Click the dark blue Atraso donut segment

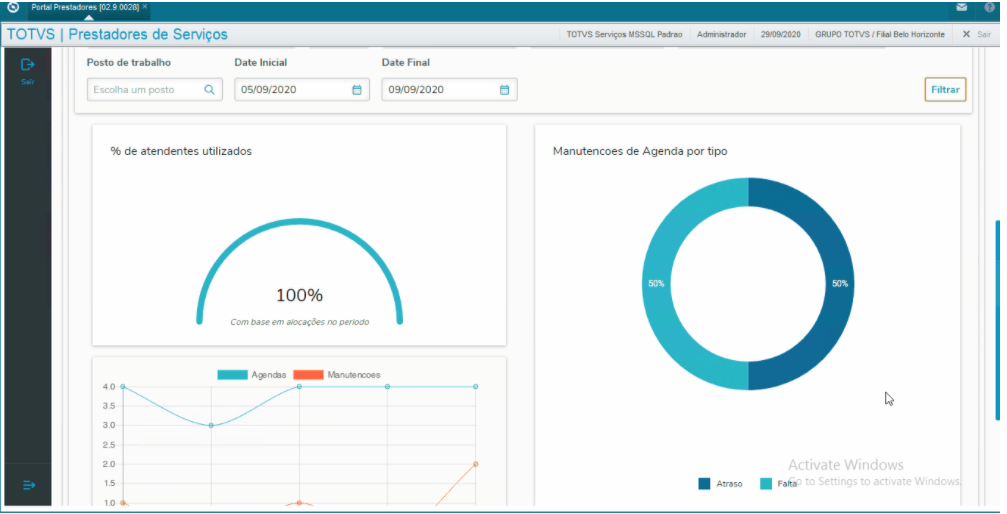(x=839, y=283)
